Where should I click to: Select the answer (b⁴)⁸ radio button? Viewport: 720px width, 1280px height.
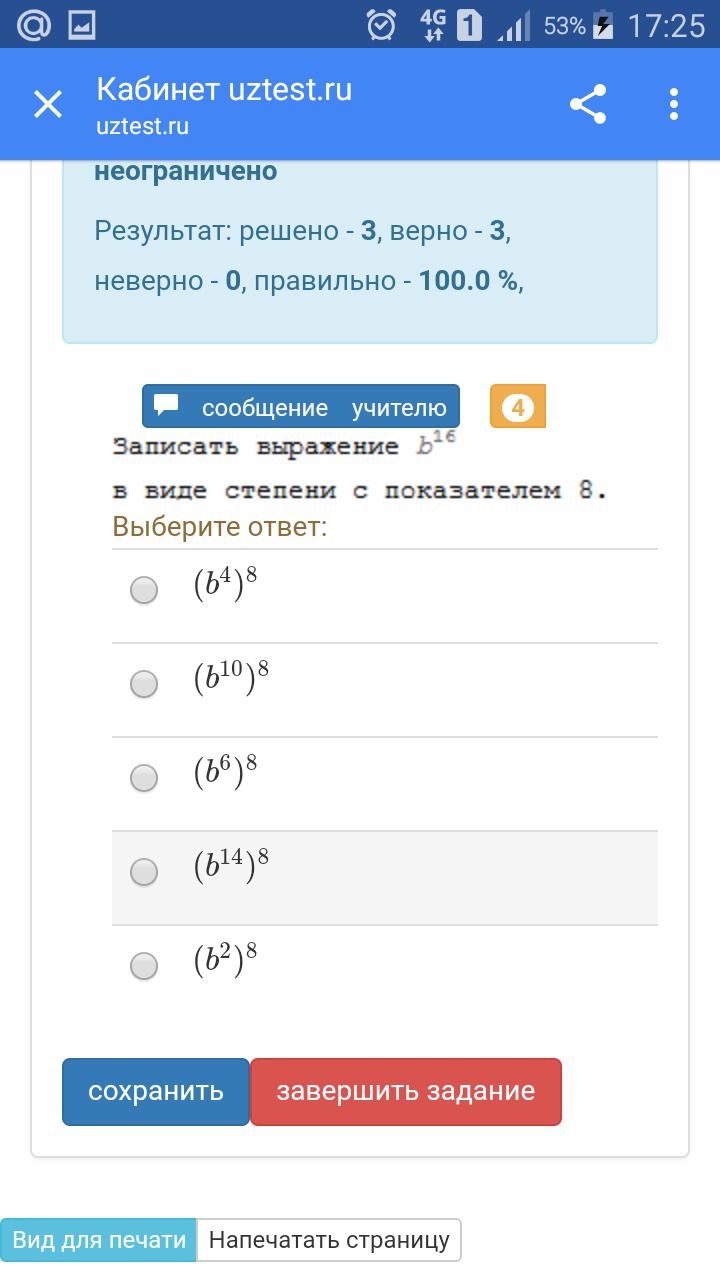[x=145, y=590]
